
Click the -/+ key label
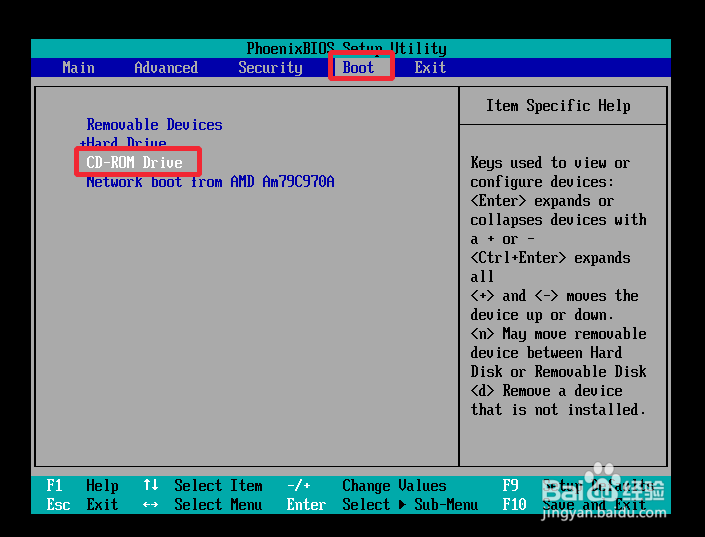tap(299, 486)
